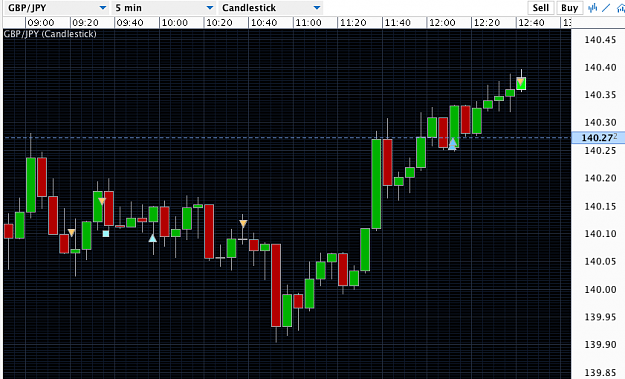The height and width of the screenshot is (379, 625).
Task: Click the GBP/JPY (Candlestick) chart title
Action: click(x=50, y=34)
